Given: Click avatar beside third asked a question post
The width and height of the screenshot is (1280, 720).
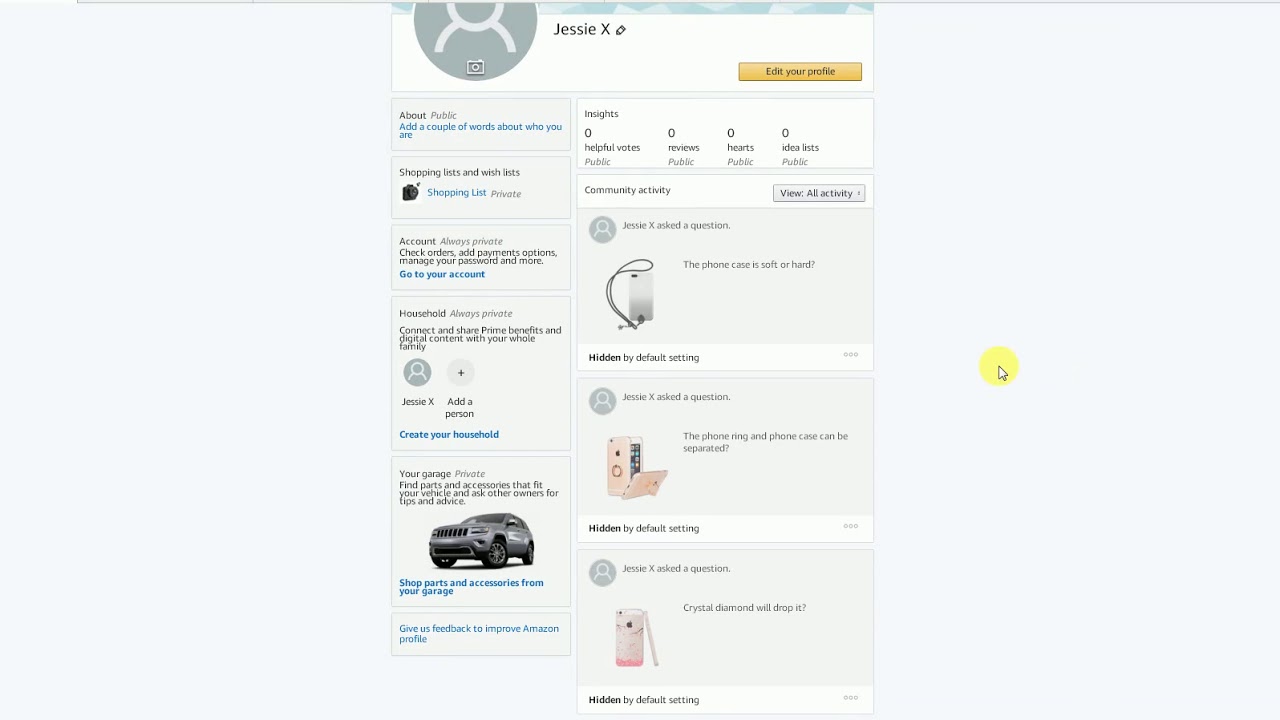Looking at the screenshot, I should coord(602,572).
